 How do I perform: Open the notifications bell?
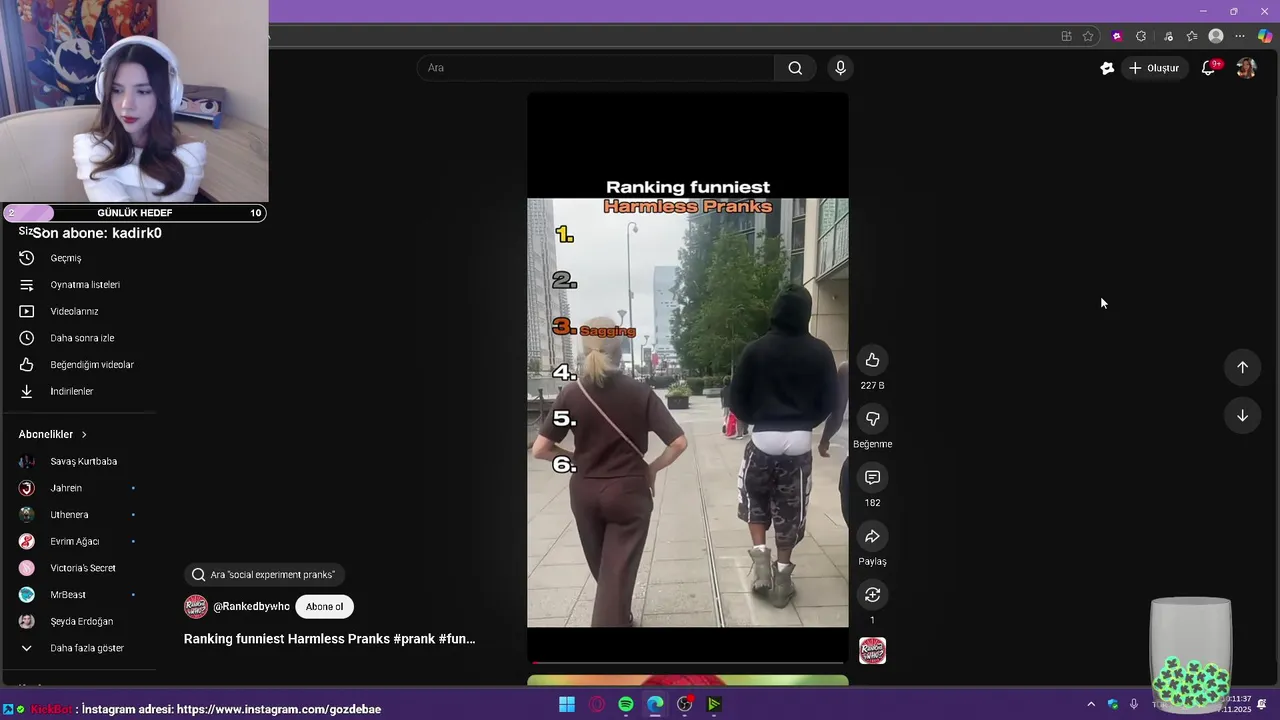pos(1208,68)
